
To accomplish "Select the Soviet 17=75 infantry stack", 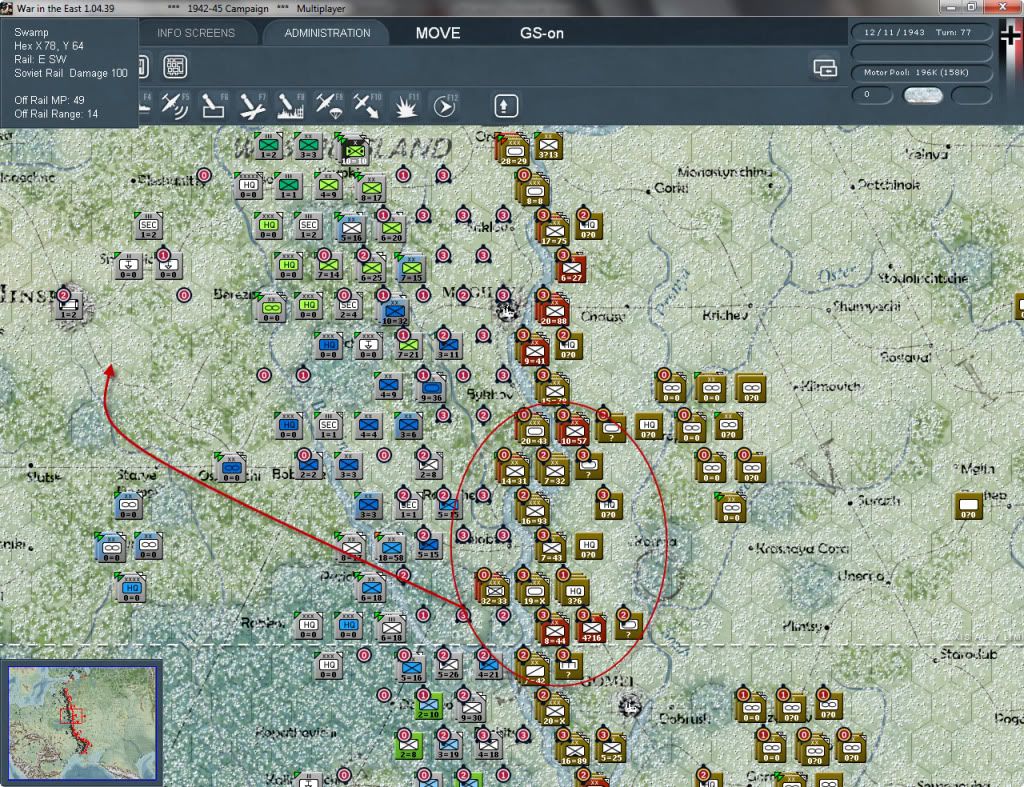I will point(554,231).
